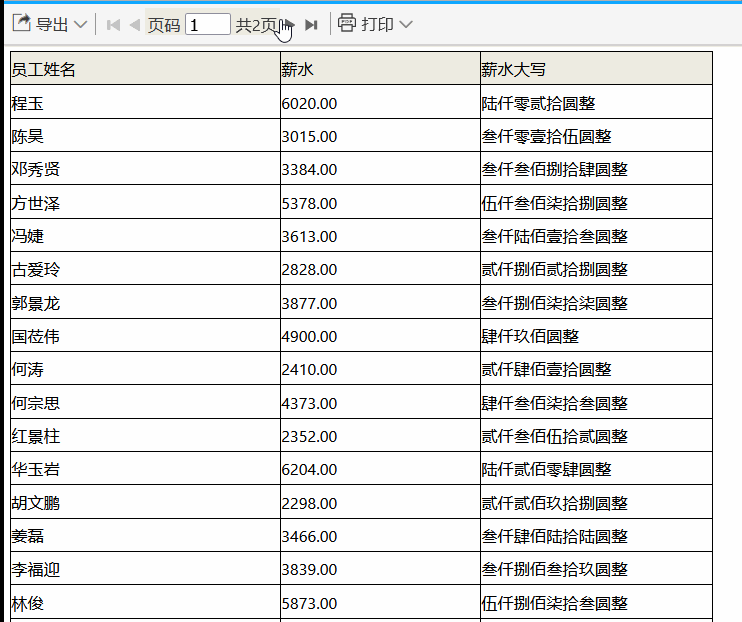Select the salary cell 3613.00
The width and height of the screenshot is (742, 622).
380,235
